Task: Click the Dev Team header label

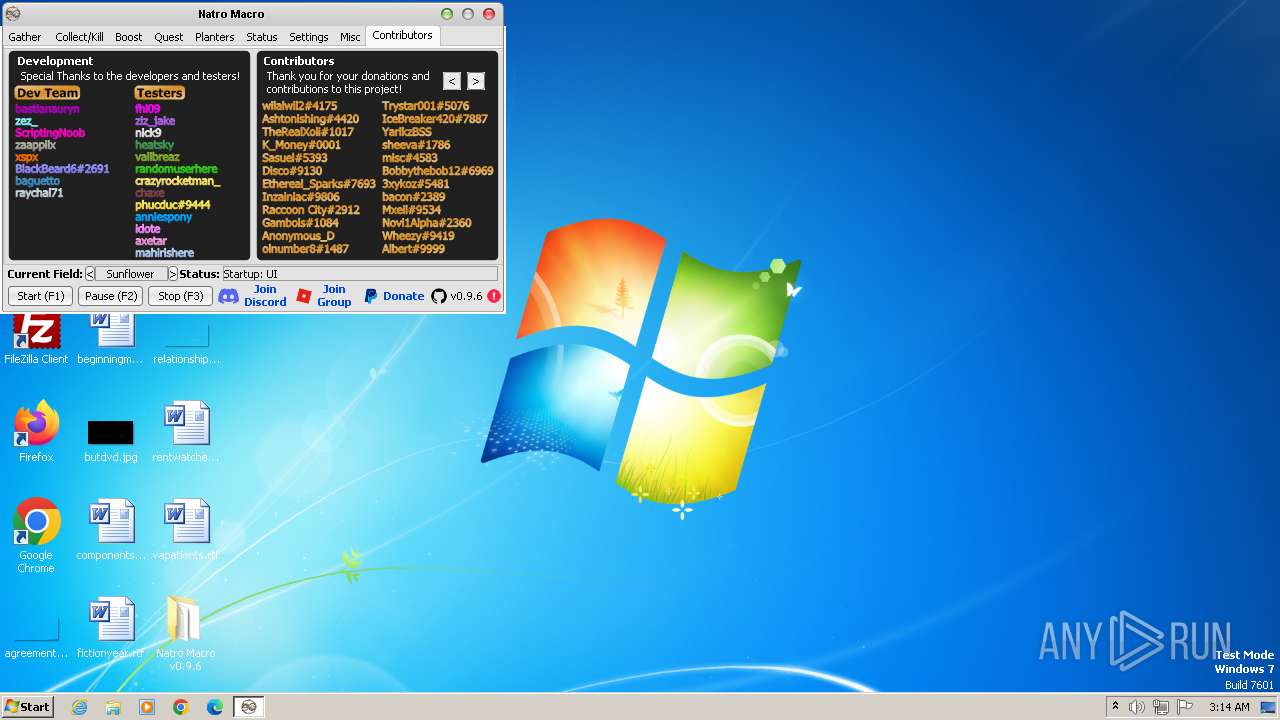Action: click(x=47, y=93)
